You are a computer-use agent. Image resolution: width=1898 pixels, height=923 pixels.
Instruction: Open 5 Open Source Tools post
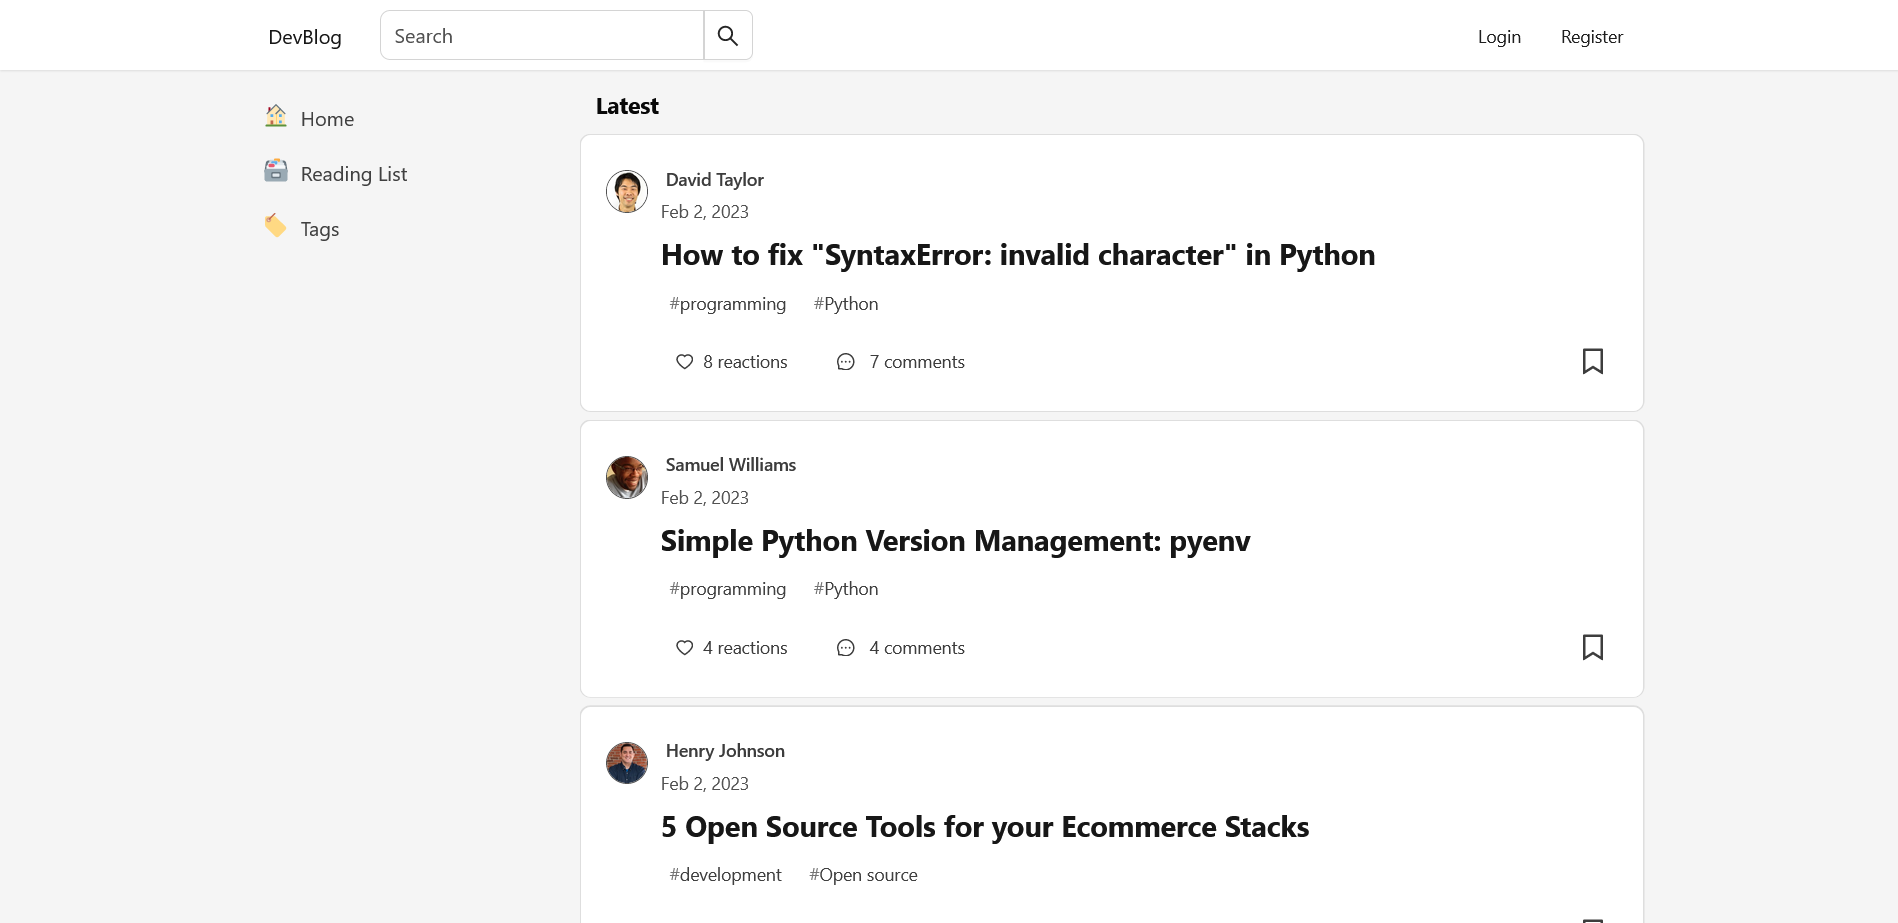coord(985,827)
